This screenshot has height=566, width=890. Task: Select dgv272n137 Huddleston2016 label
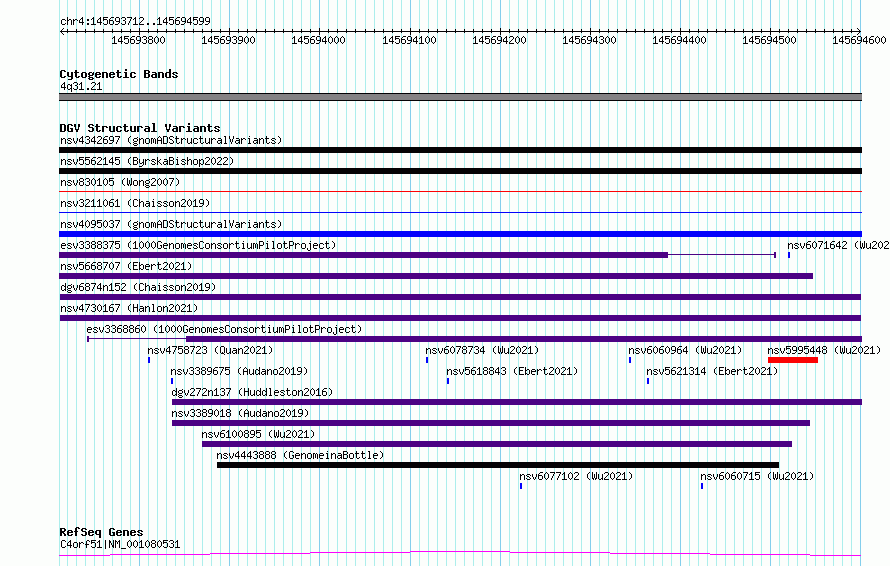click(252, 392)
